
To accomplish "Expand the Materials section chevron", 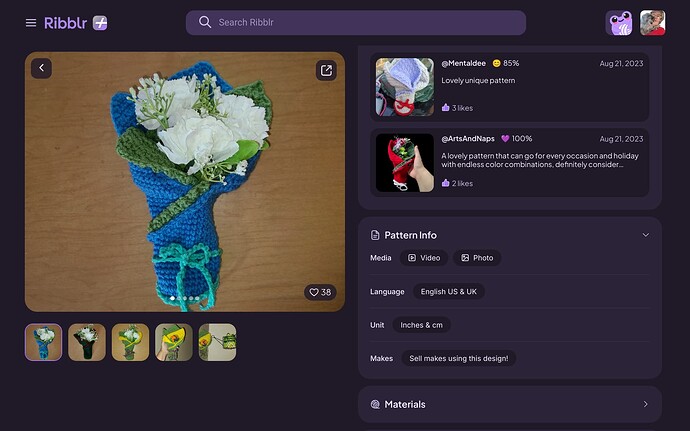I will pyautogui.click(x=646, y=404).
